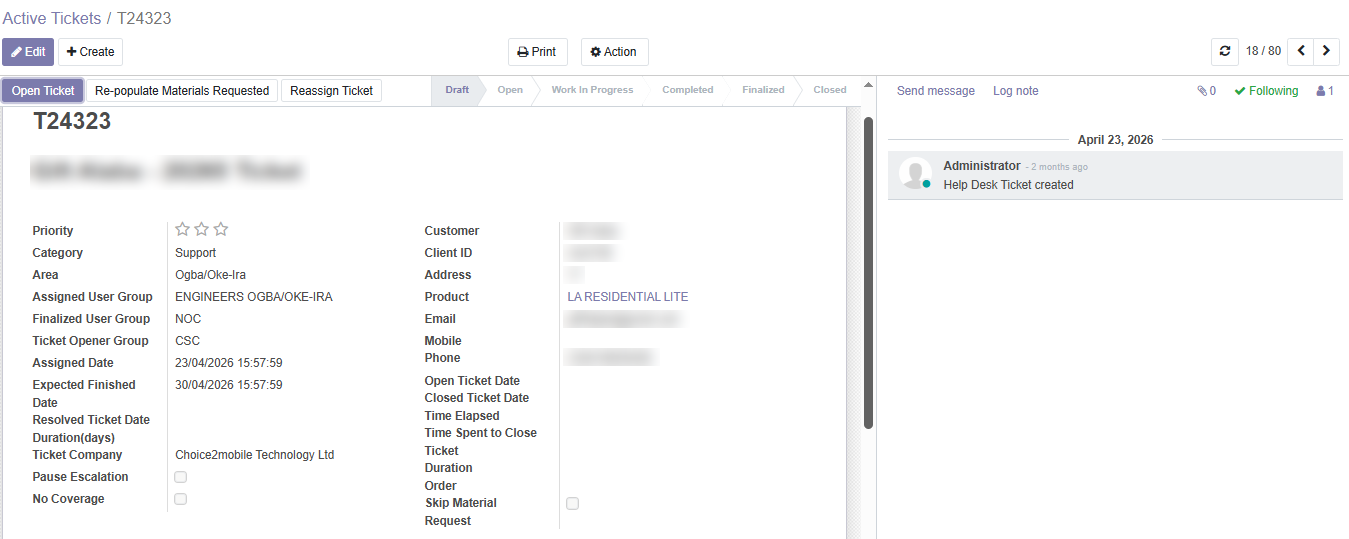
Task: Open LA RESIDENTIAL LITE product link
Action: (628, 297)
